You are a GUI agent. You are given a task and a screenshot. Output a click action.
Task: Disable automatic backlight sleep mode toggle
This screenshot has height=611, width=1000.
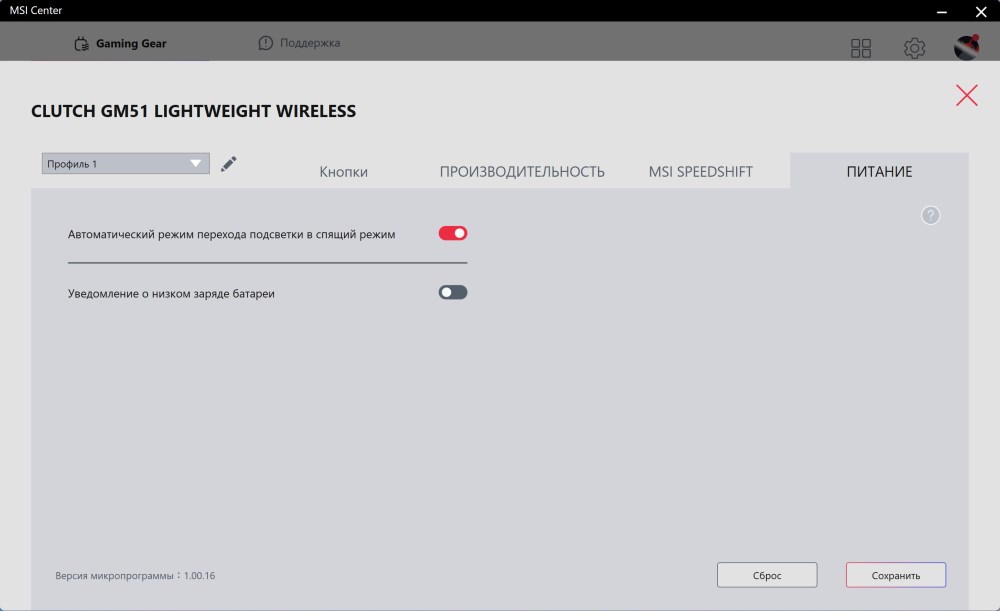453,234
